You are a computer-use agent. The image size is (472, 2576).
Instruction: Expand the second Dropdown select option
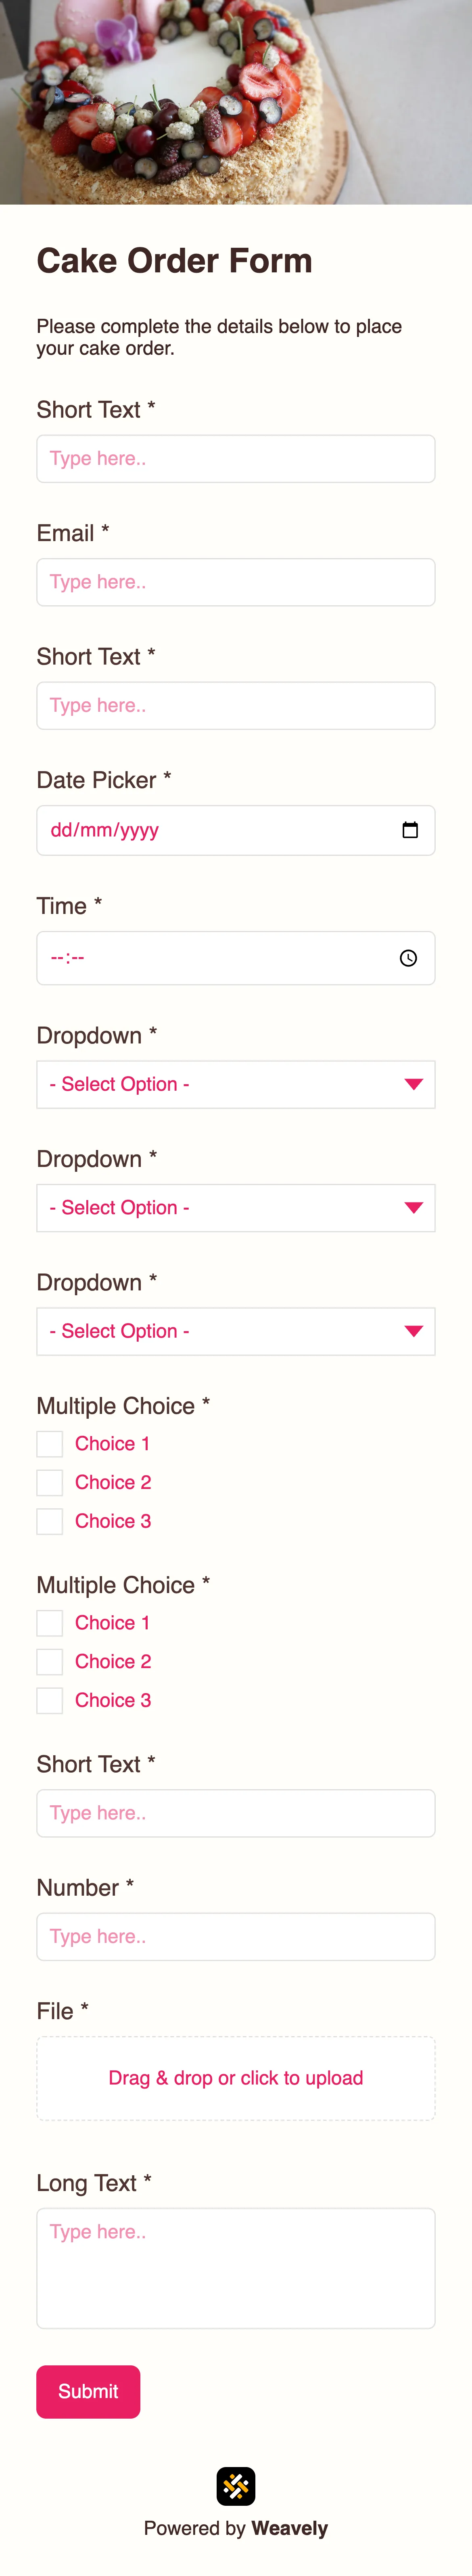pos(235,1208)
